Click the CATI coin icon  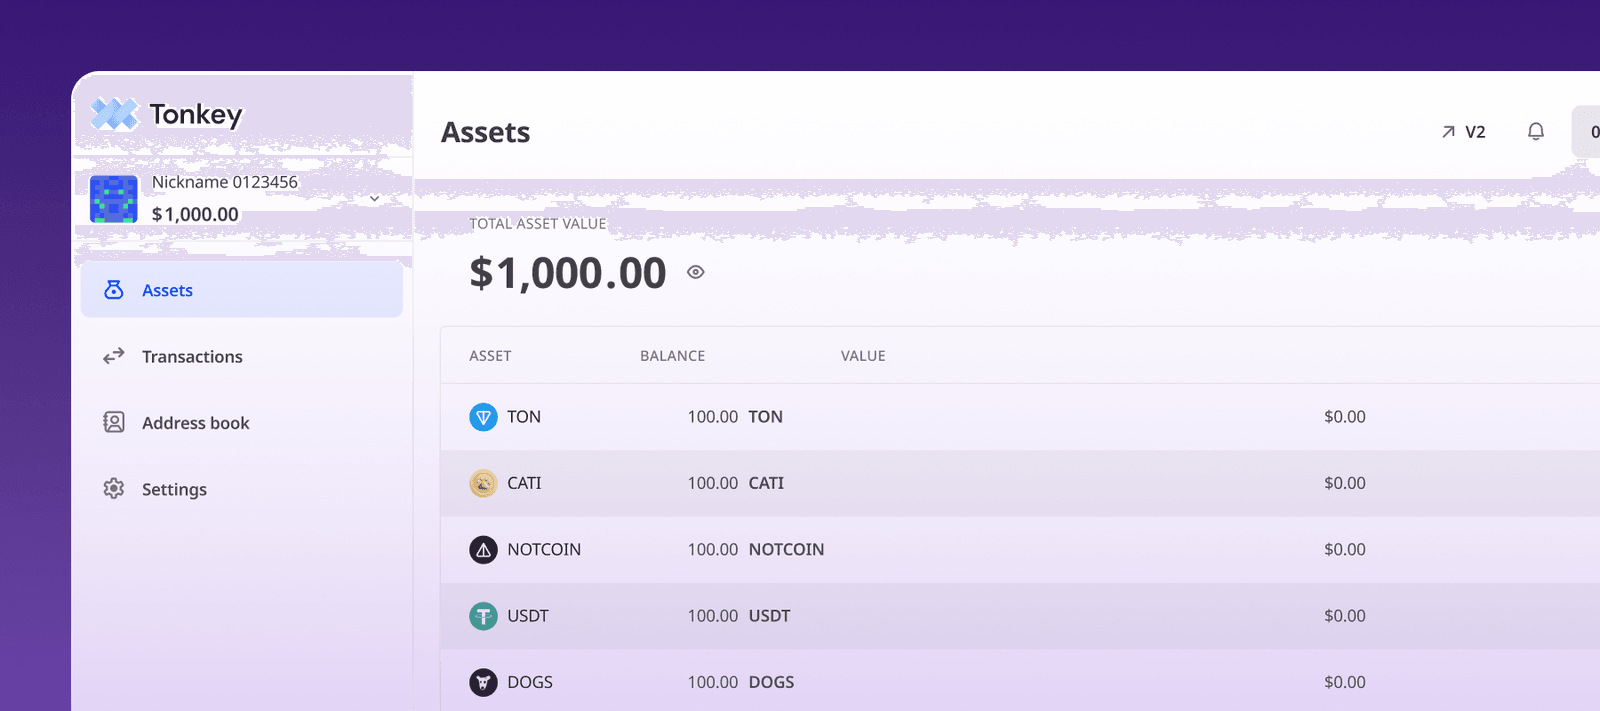(483, 483)
